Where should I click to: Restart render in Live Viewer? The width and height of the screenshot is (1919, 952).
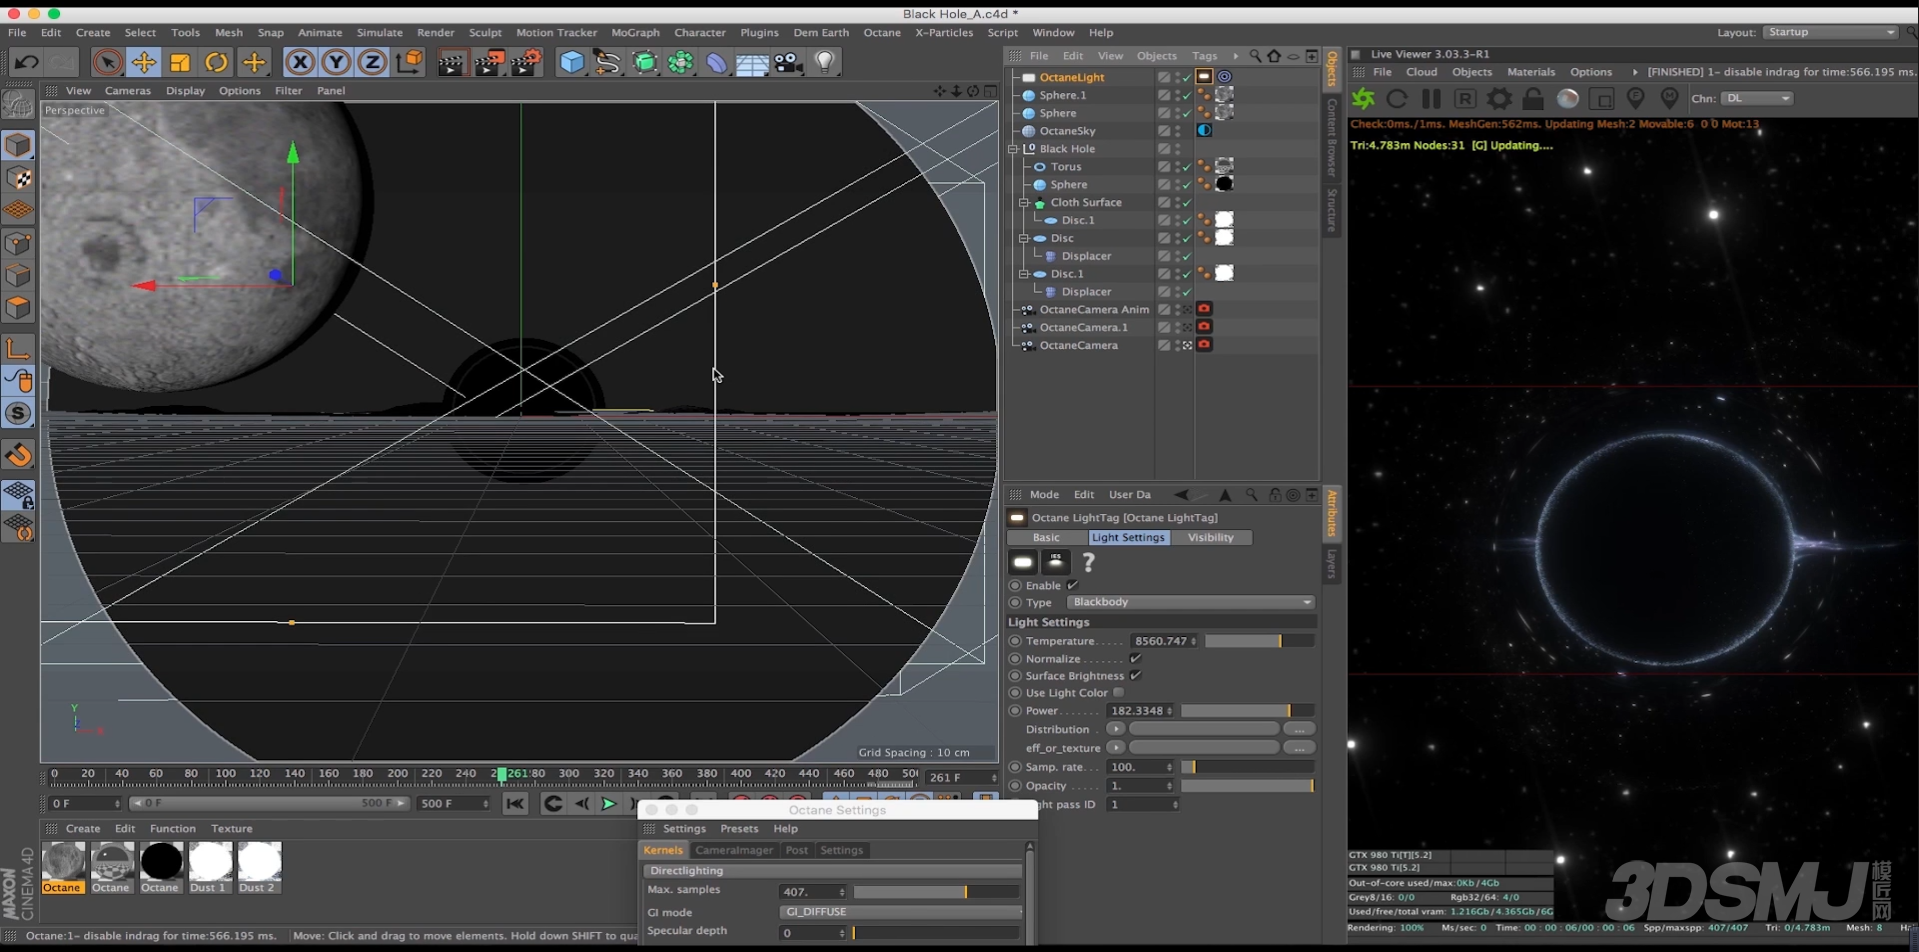click(x=1397, y=98)
